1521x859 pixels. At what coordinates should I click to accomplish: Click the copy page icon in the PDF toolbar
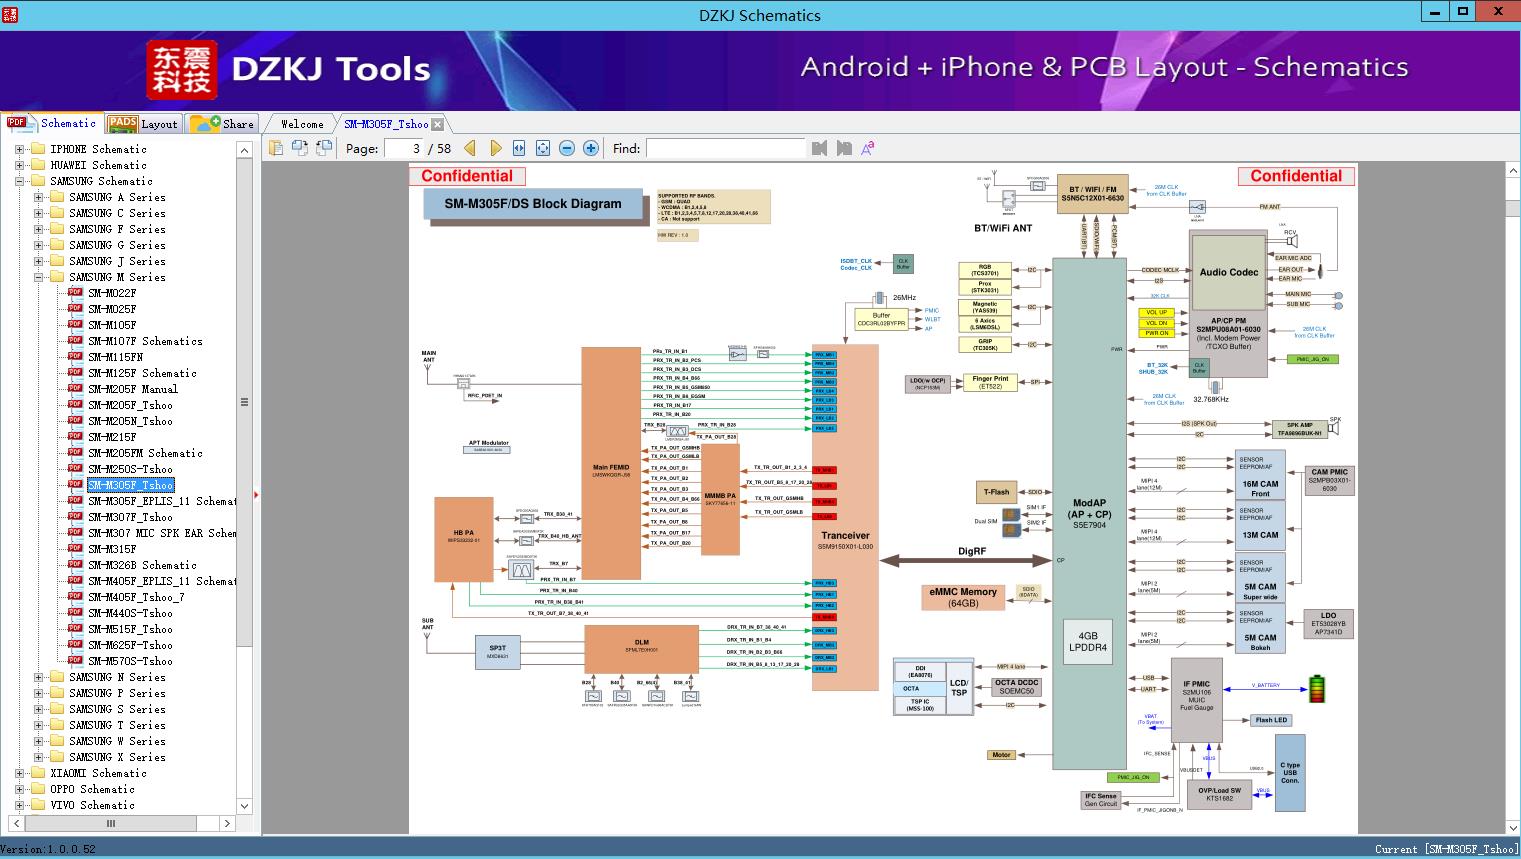pos(276,148)
